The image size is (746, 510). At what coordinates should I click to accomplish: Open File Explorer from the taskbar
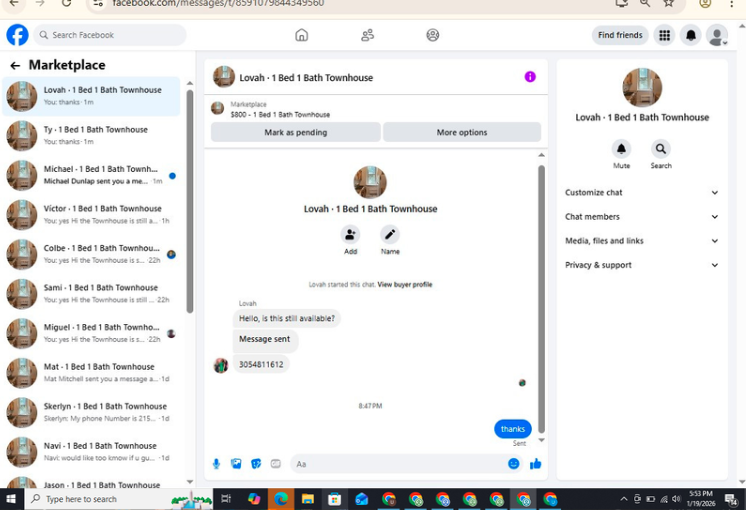(x=308, y=499)
